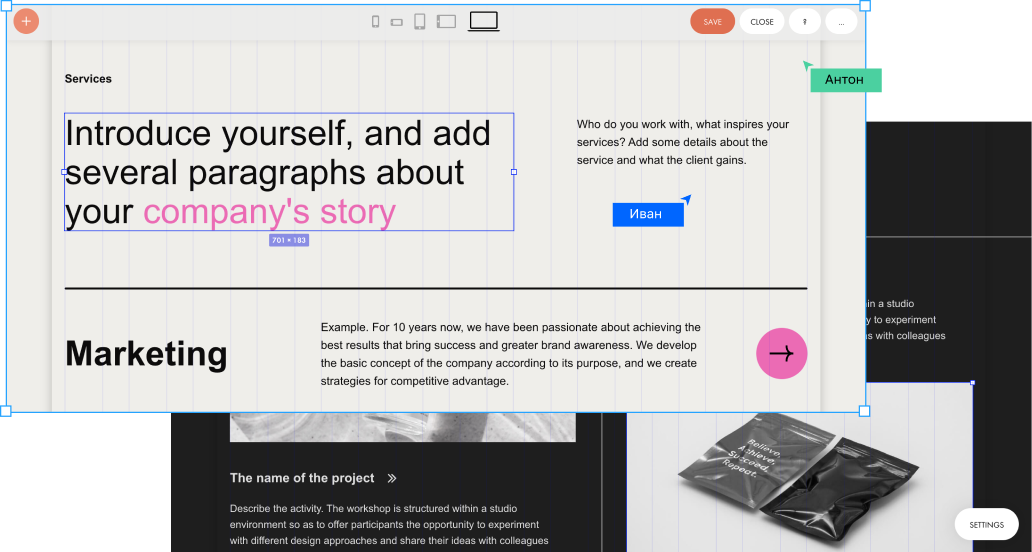Open the SETTINGS button
This screenshot has height=552, width=1032.
coord(986,524)
